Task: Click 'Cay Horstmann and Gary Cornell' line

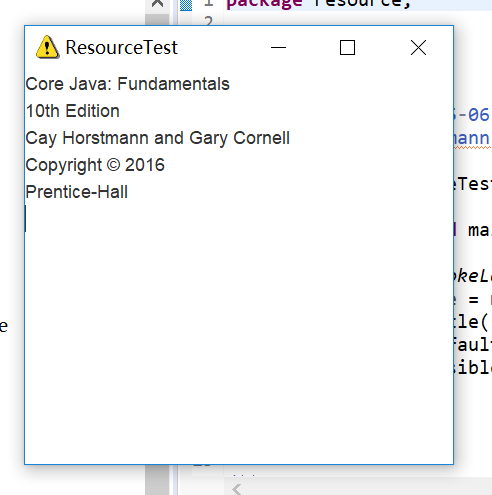Action: coord(158,138)
